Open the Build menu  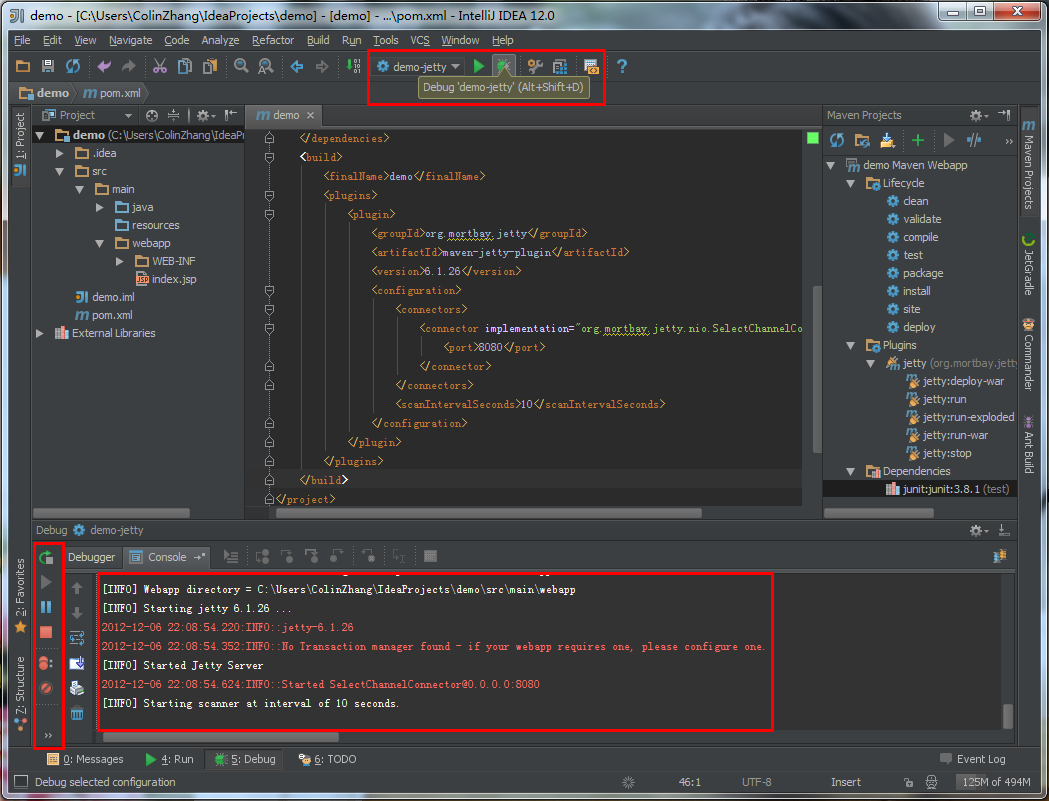318,40
